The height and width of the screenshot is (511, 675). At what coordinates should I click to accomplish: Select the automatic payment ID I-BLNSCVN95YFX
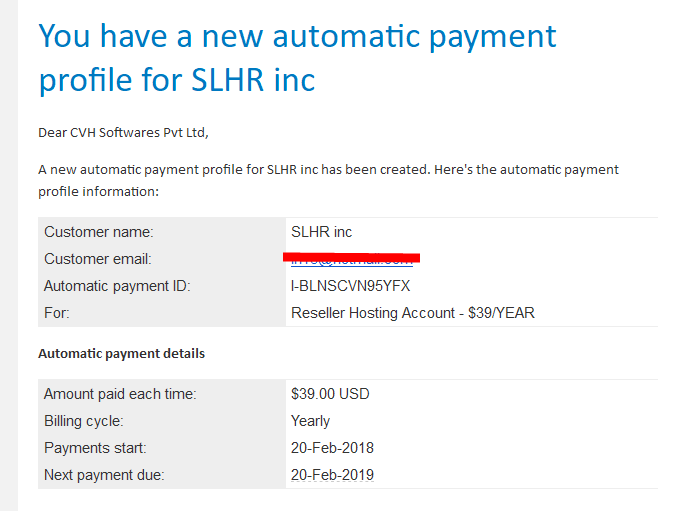350,286
